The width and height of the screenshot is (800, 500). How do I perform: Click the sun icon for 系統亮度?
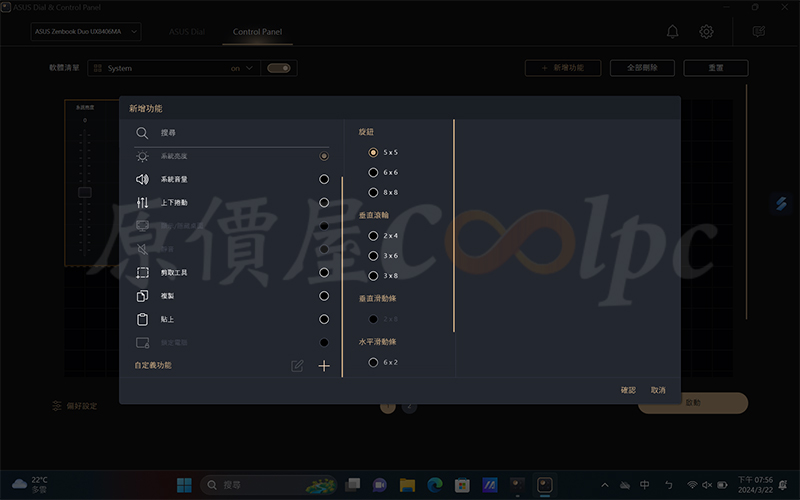pyautogui.click(x=142, y=156)
